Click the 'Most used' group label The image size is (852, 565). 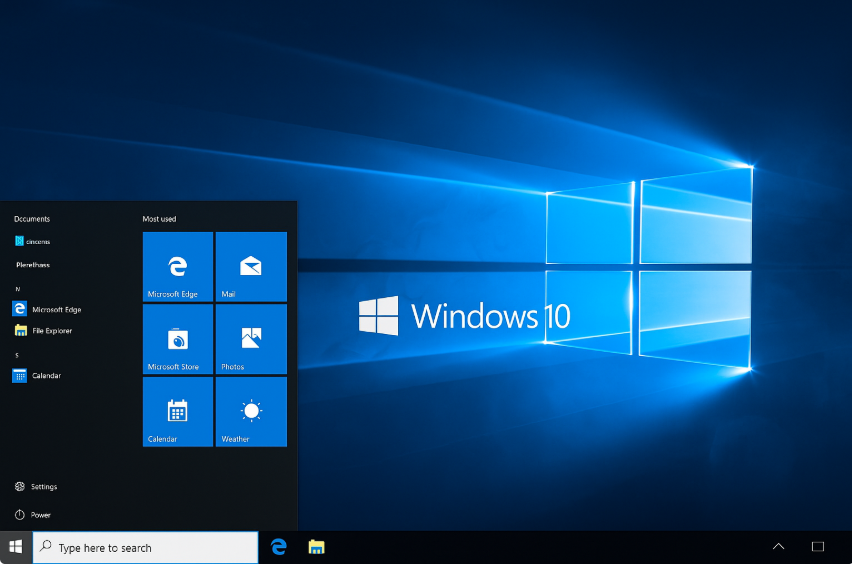click(x=159, y=219)
